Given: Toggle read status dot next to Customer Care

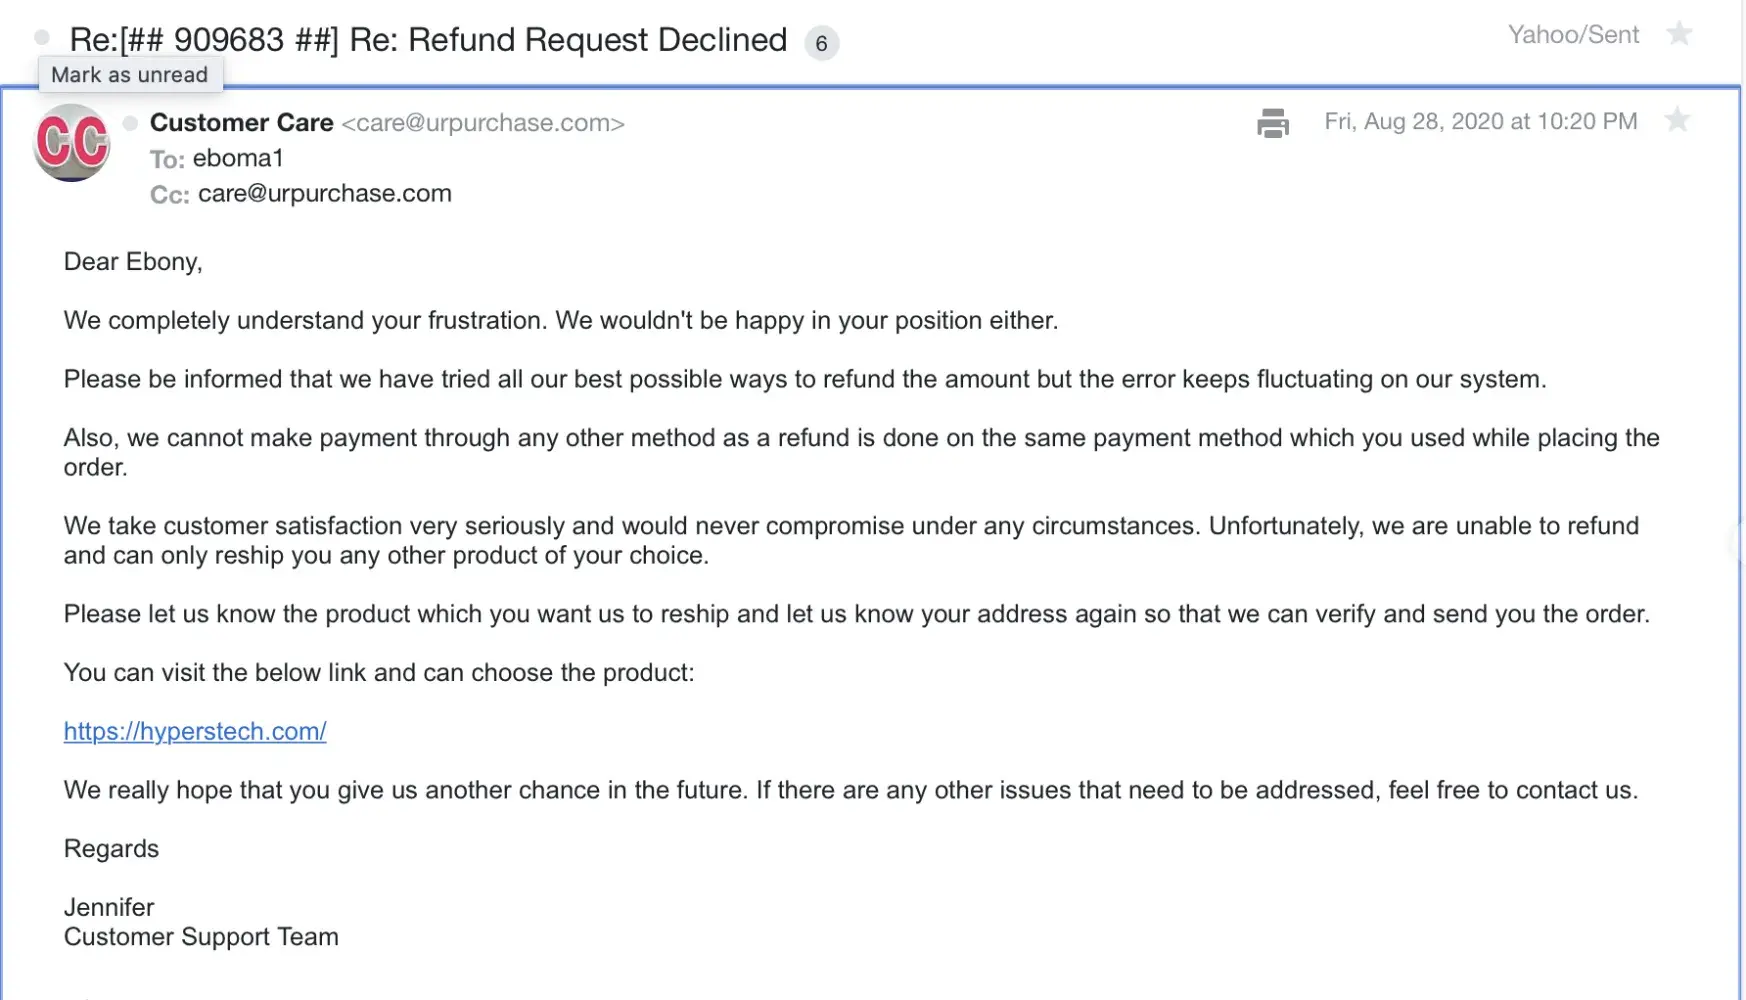Looking at the screenshot, I should [130, 123].
